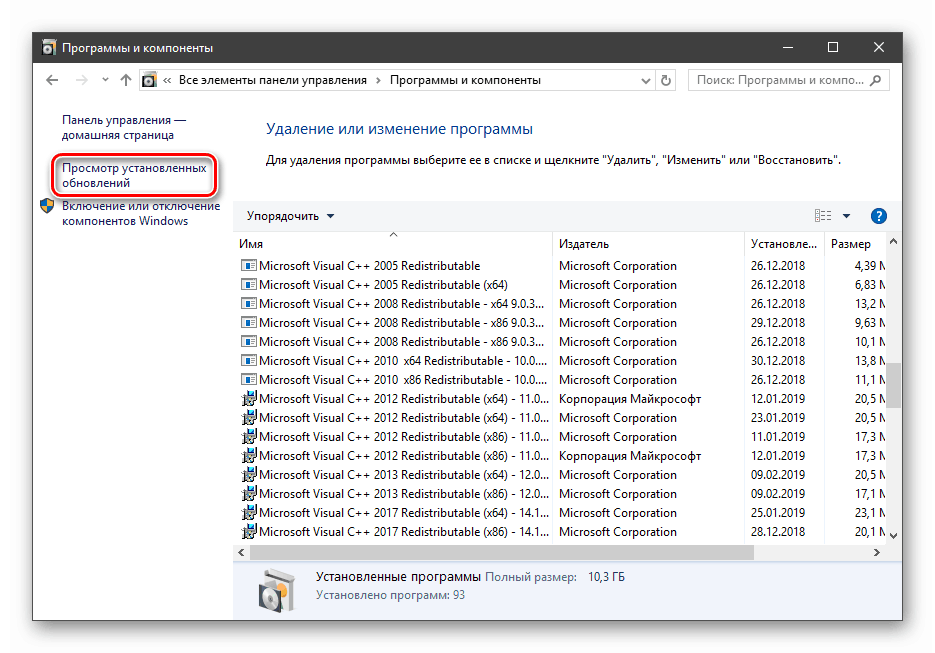Viewport: 935px width, 653px height.
Task: Click the vertical scrollbar thumb
Action: (893, 385)
